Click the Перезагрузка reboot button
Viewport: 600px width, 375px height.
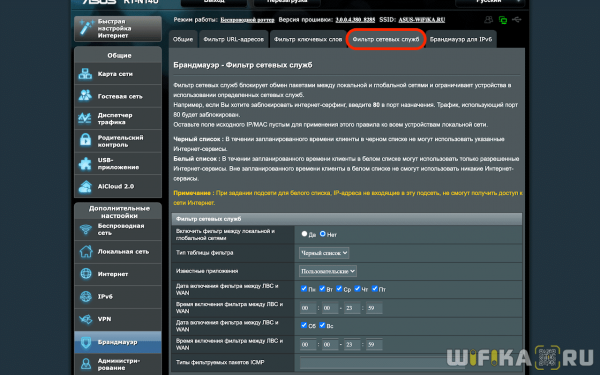[x=287, y=2]
